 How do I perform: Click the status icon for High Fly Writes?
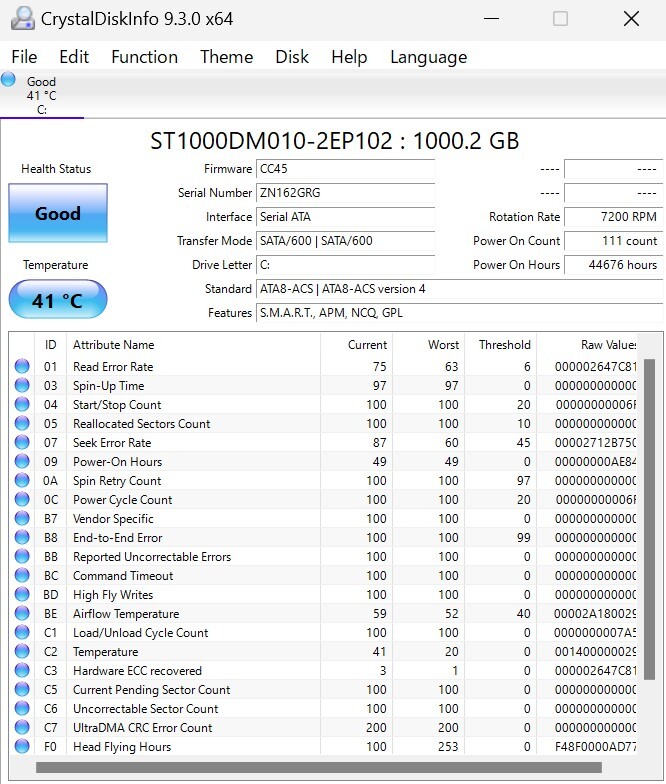click(22, 594)
